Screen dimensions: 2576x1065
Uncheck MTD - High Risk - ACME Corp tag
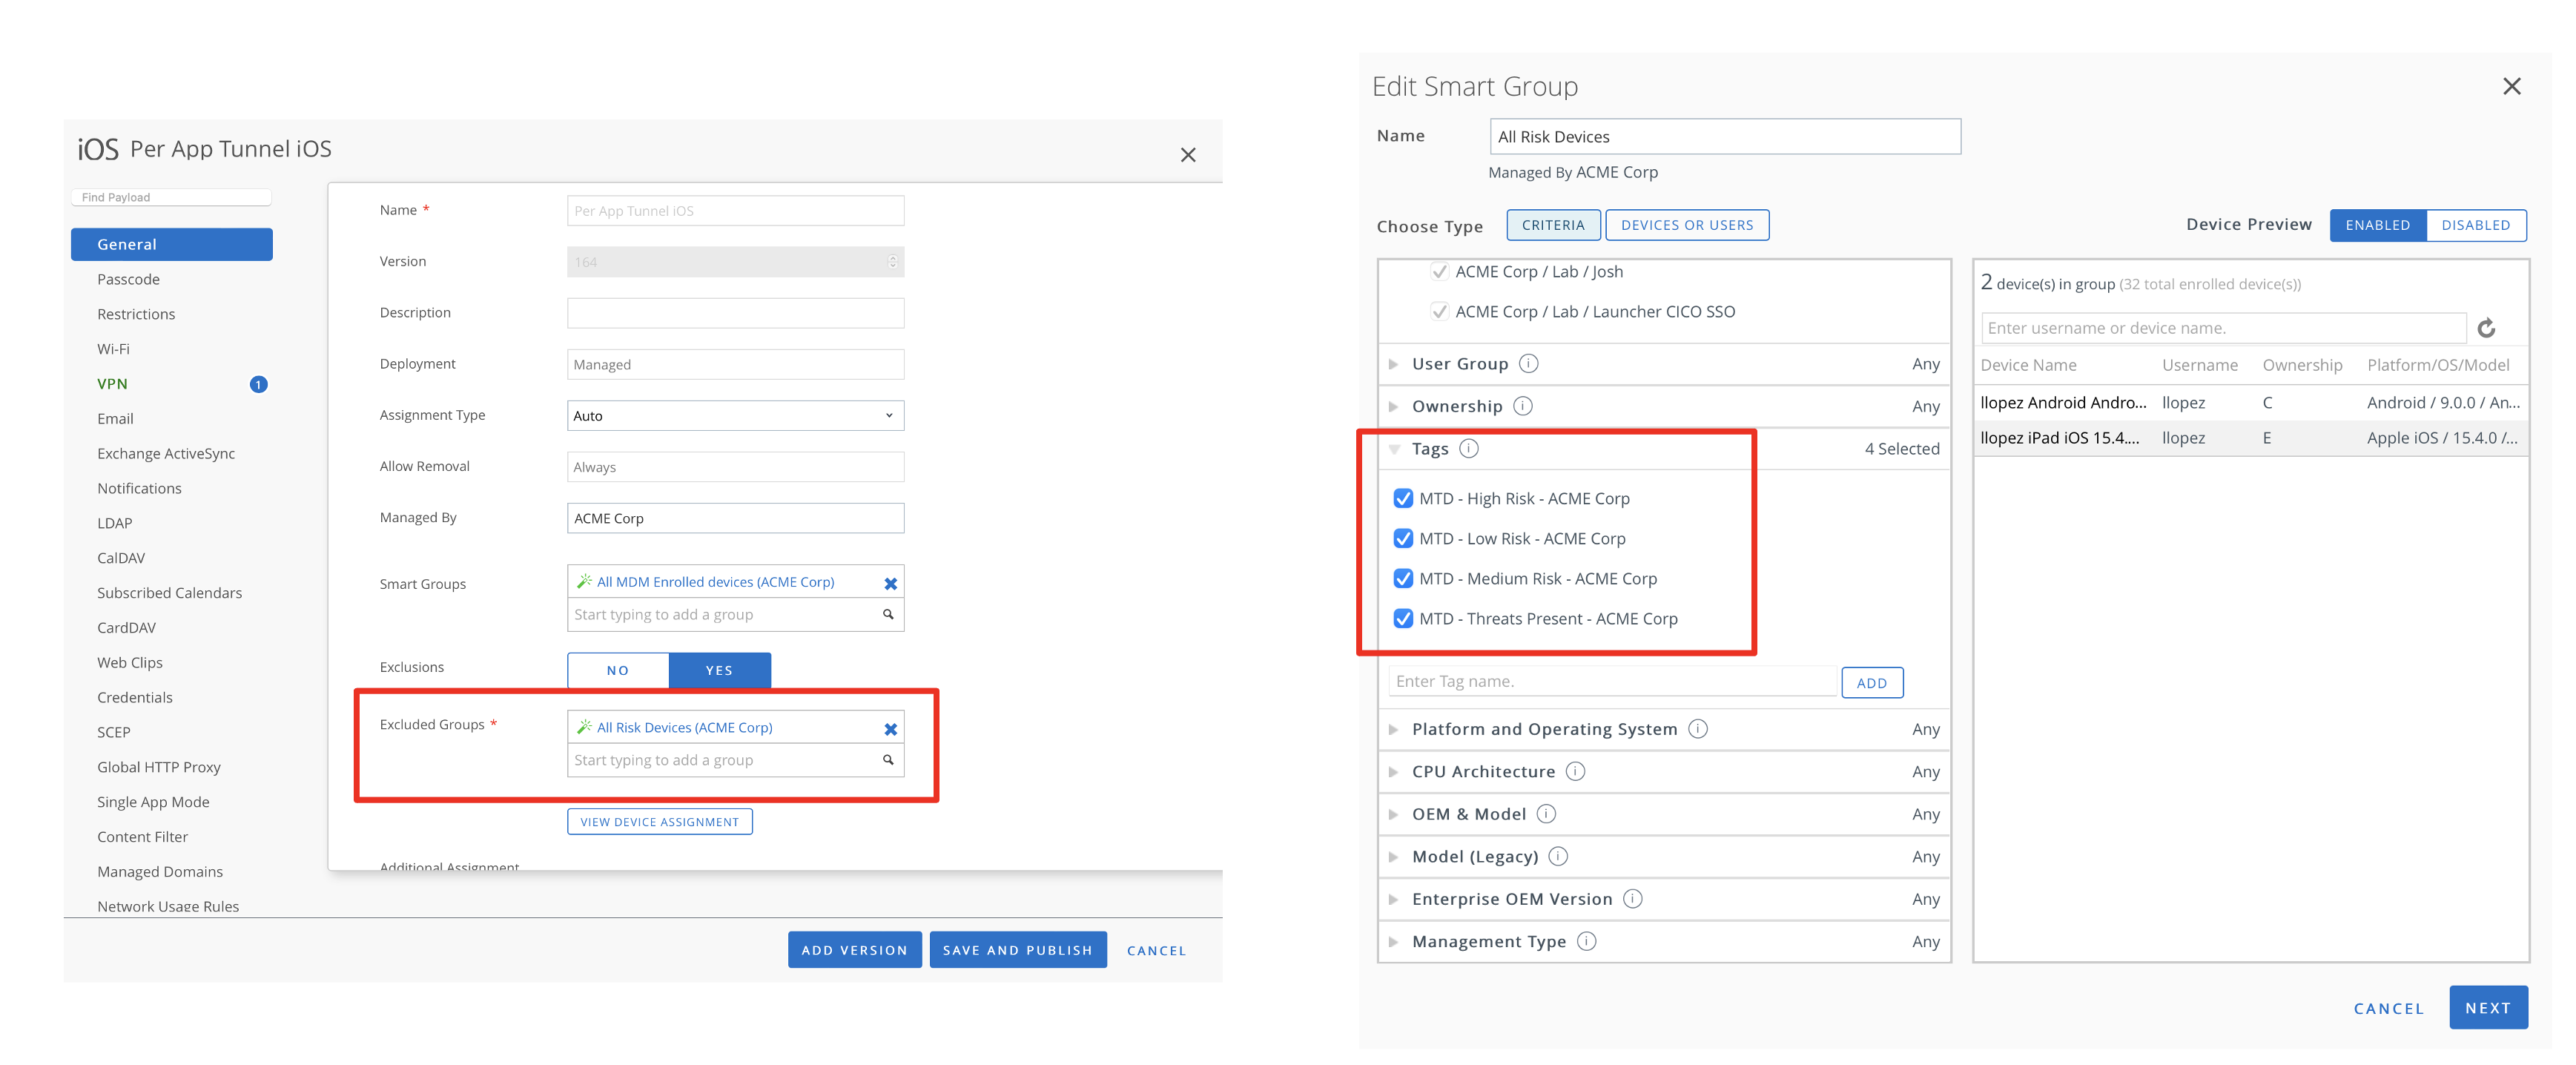[x=1403, y=497]
